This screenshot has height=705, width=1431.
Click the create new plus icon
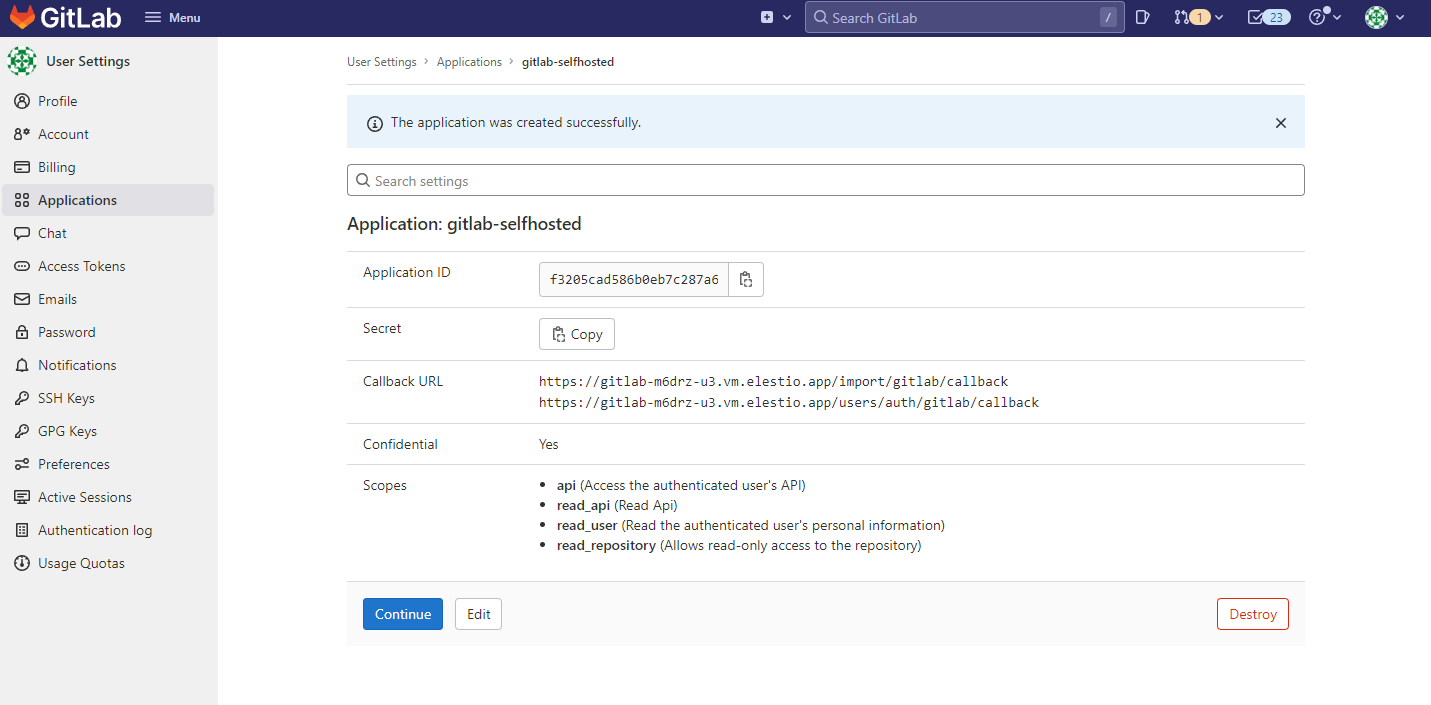[767, 17]
